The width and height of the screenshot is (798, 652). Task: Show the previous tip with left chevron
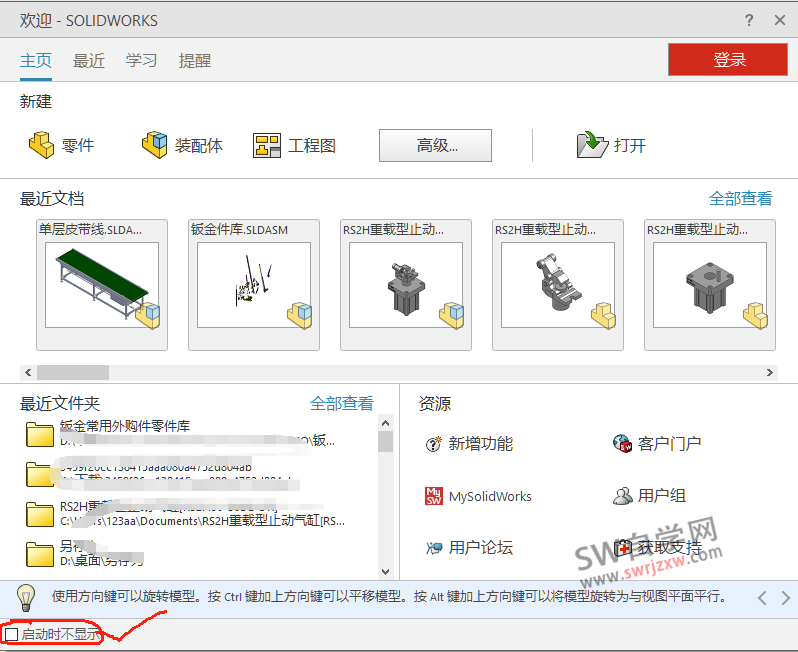coord(762,598)
